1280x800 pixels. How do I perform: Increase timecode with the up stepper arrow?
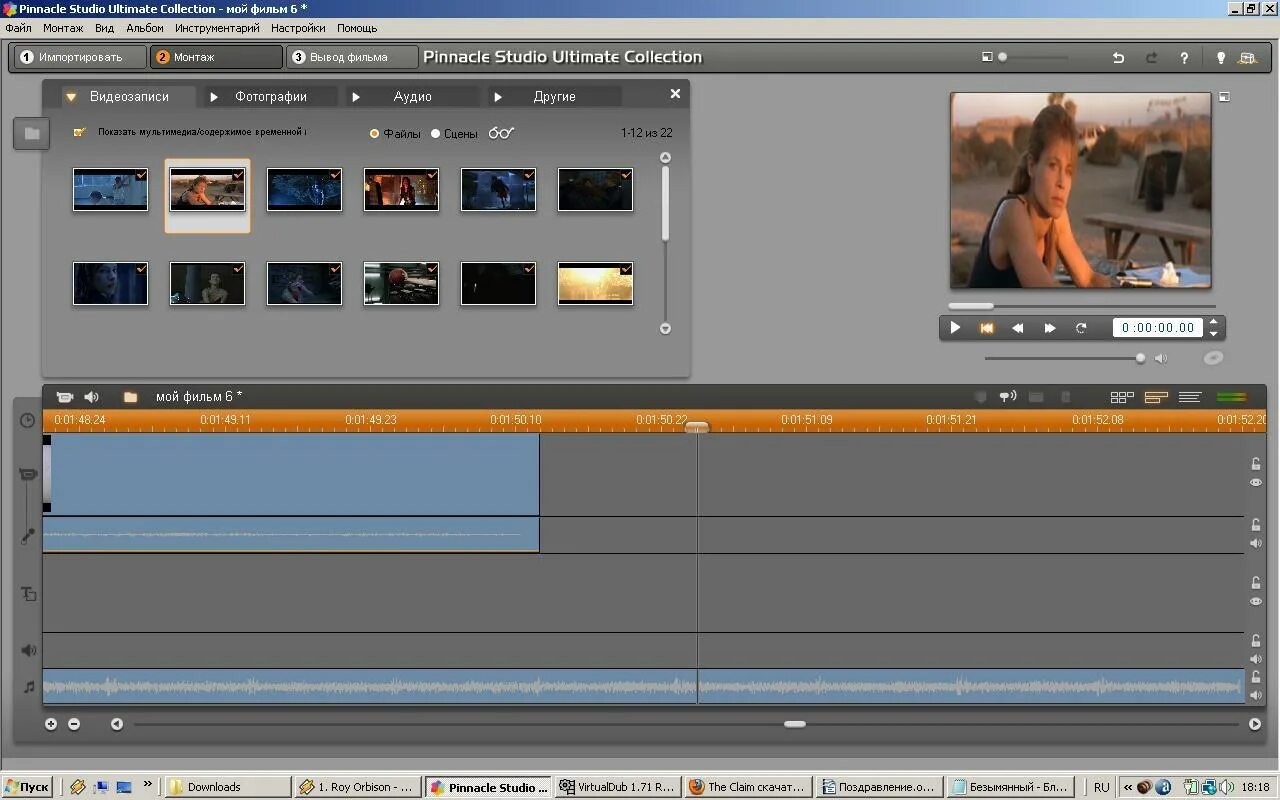click(x=1214, y=322)
